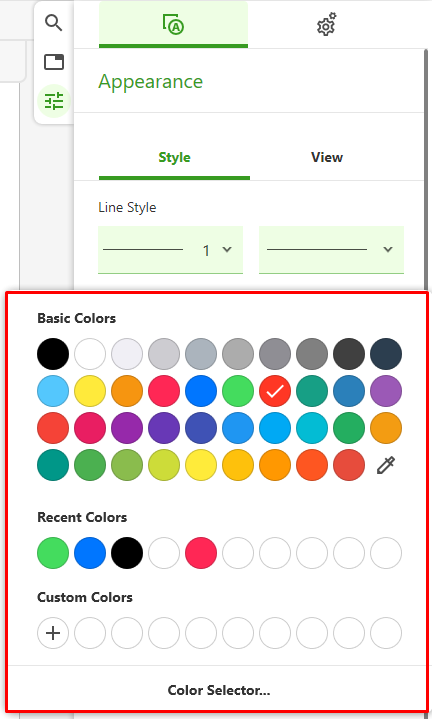The image size is (432, 719).
Task: Choose the yellow swatch in Basic Colors second row
Action: (x=90, y=391)
